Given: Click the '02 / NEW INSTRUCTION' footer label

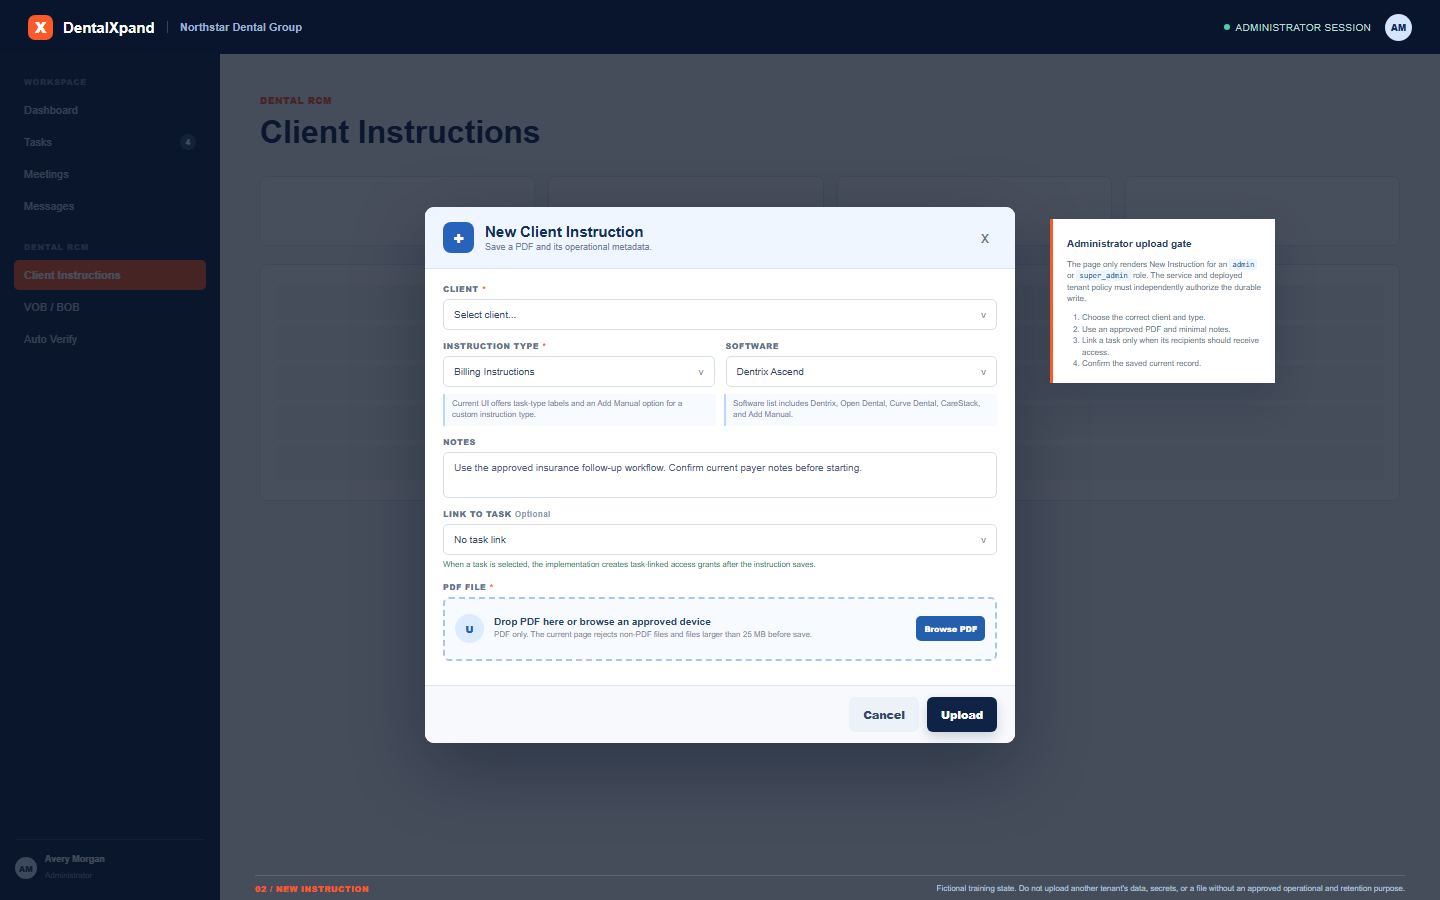Looking at the screenshot, I should click(312, 889).
